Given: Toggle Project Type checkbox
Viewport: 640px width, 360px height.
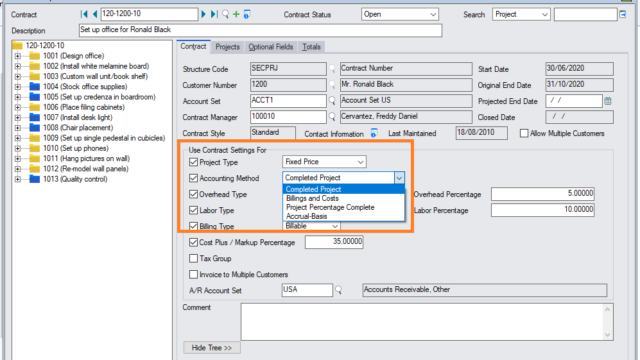Looking at the screenshot, I should coord(193,162).
